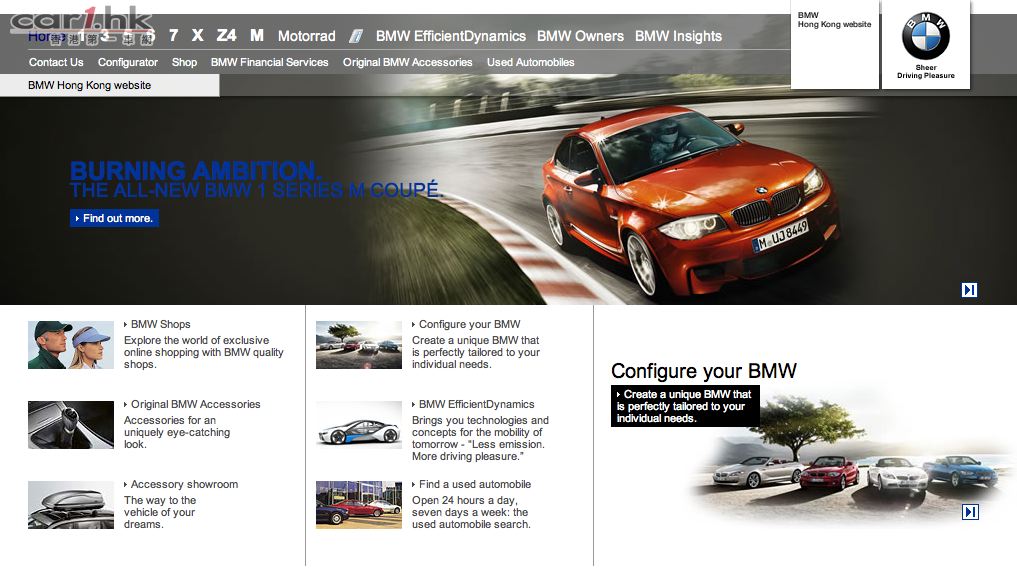Open Find a used automobile link

point(474,484)
